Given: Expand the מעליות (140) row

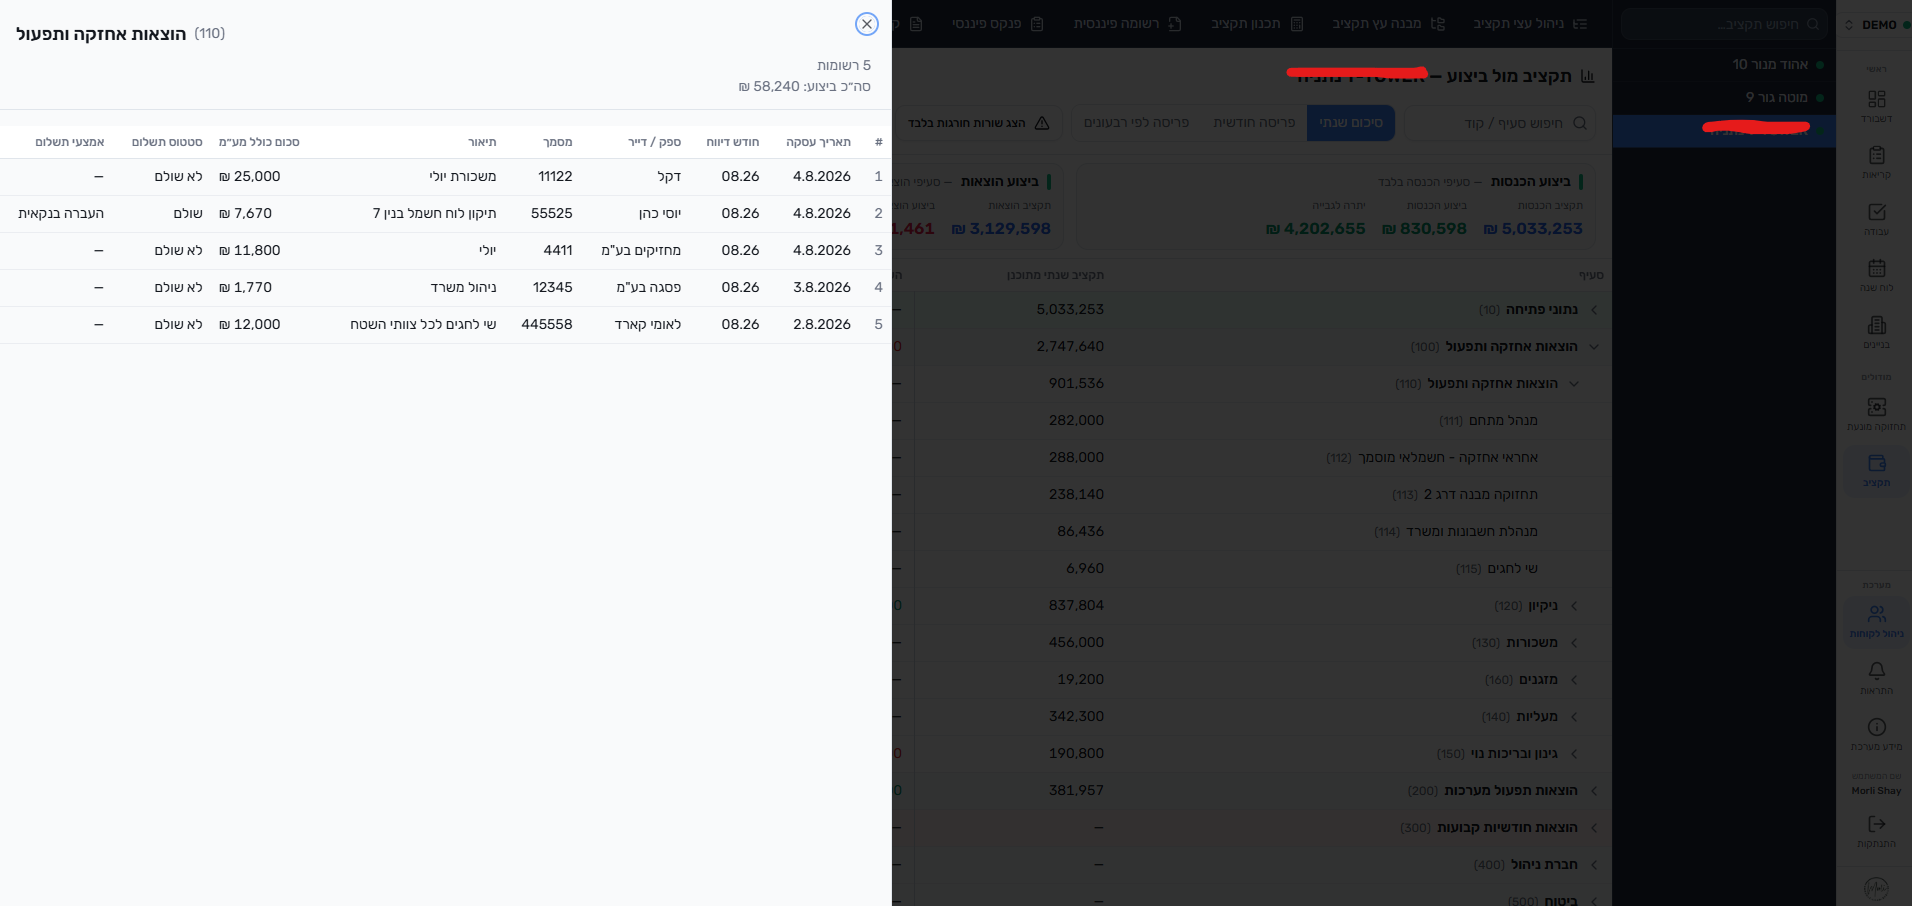Looking at the screenshot, I should click(x=1574, y=717).
